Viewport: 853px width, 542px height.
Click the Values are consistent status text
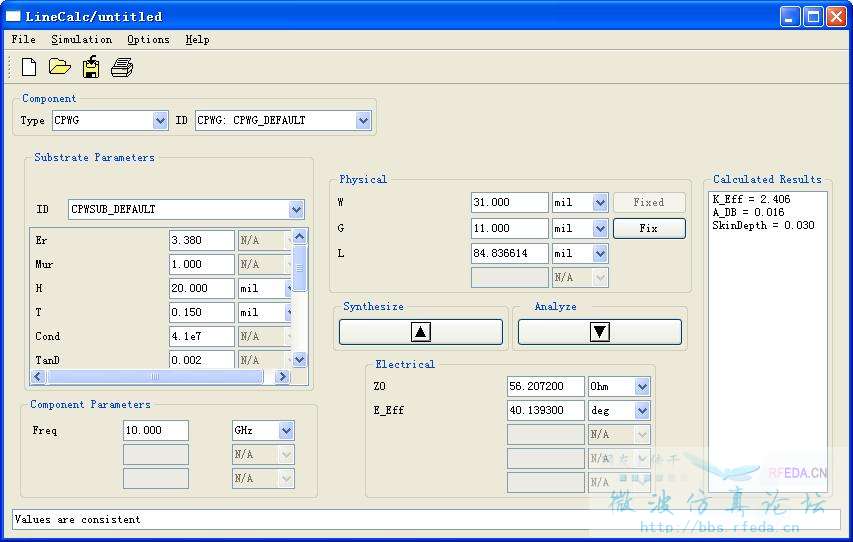tap(77, 519)
